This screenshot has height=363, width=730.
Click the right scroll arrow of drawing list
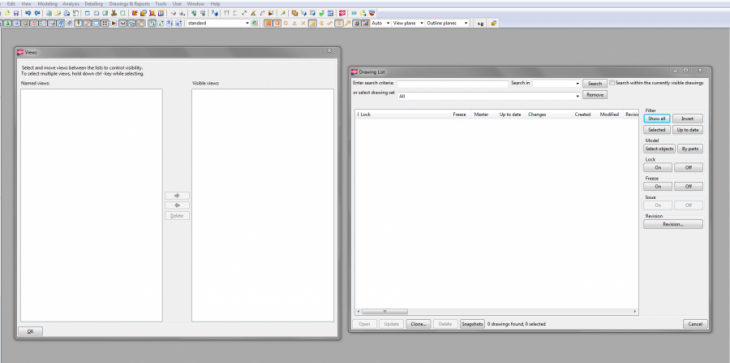635,311
